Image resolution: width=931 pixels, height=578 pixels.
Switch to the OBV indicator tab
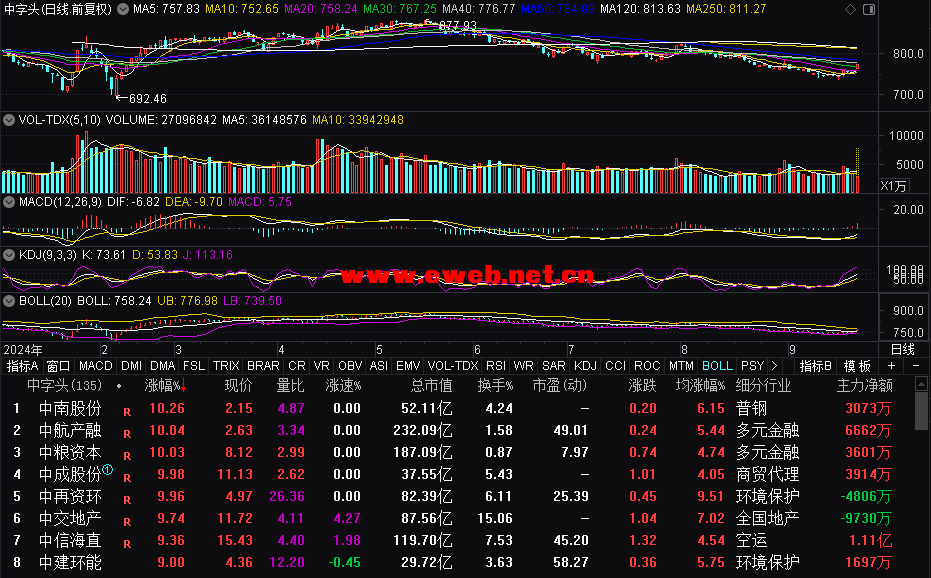350,366
